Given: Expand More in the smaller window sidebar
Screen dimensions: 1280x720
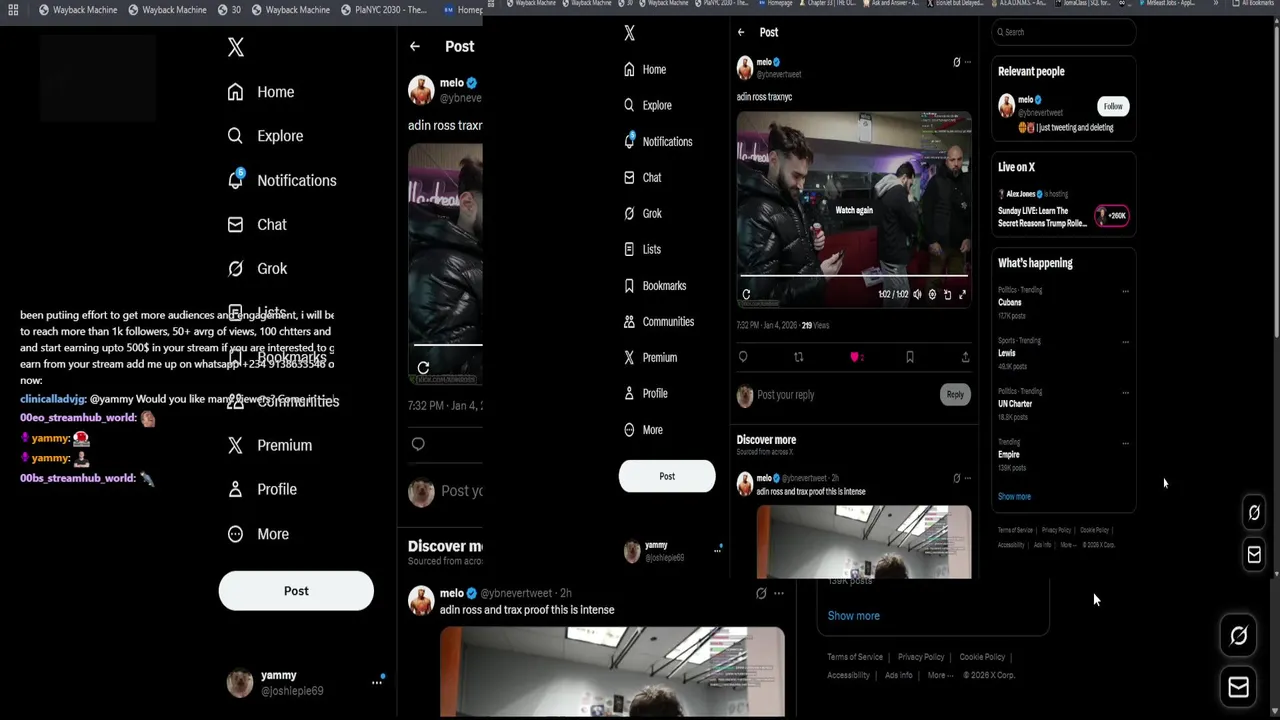Looking at the screenshot, I should point(642,429).
